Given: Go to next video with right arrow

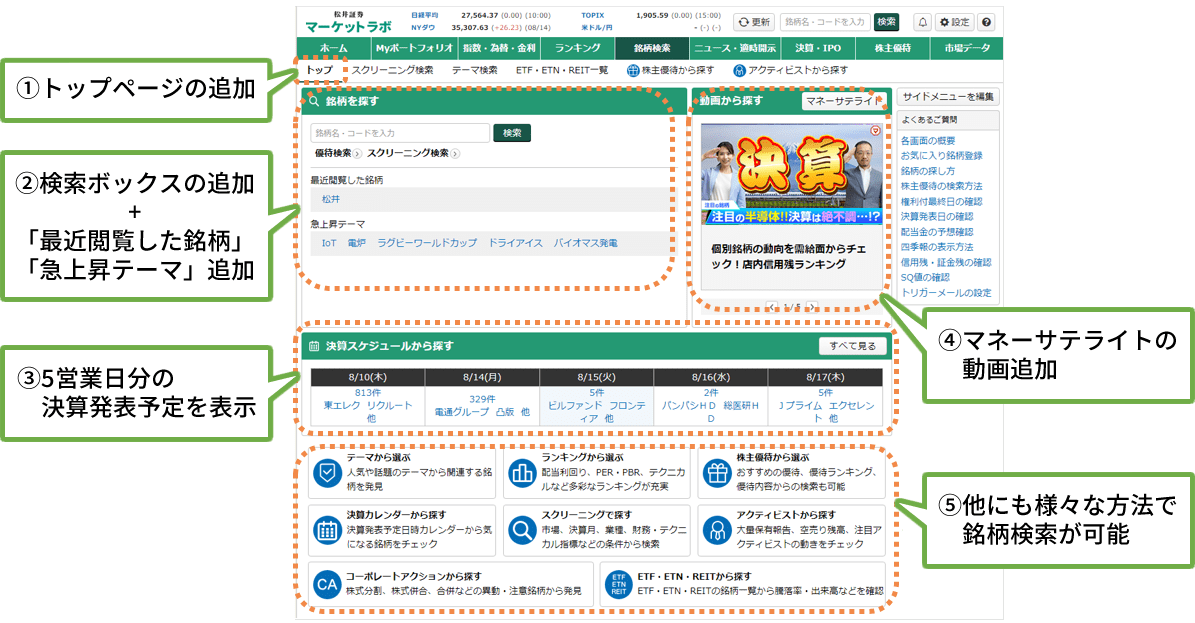Looking at the screenshot, I should coord(812,307).
